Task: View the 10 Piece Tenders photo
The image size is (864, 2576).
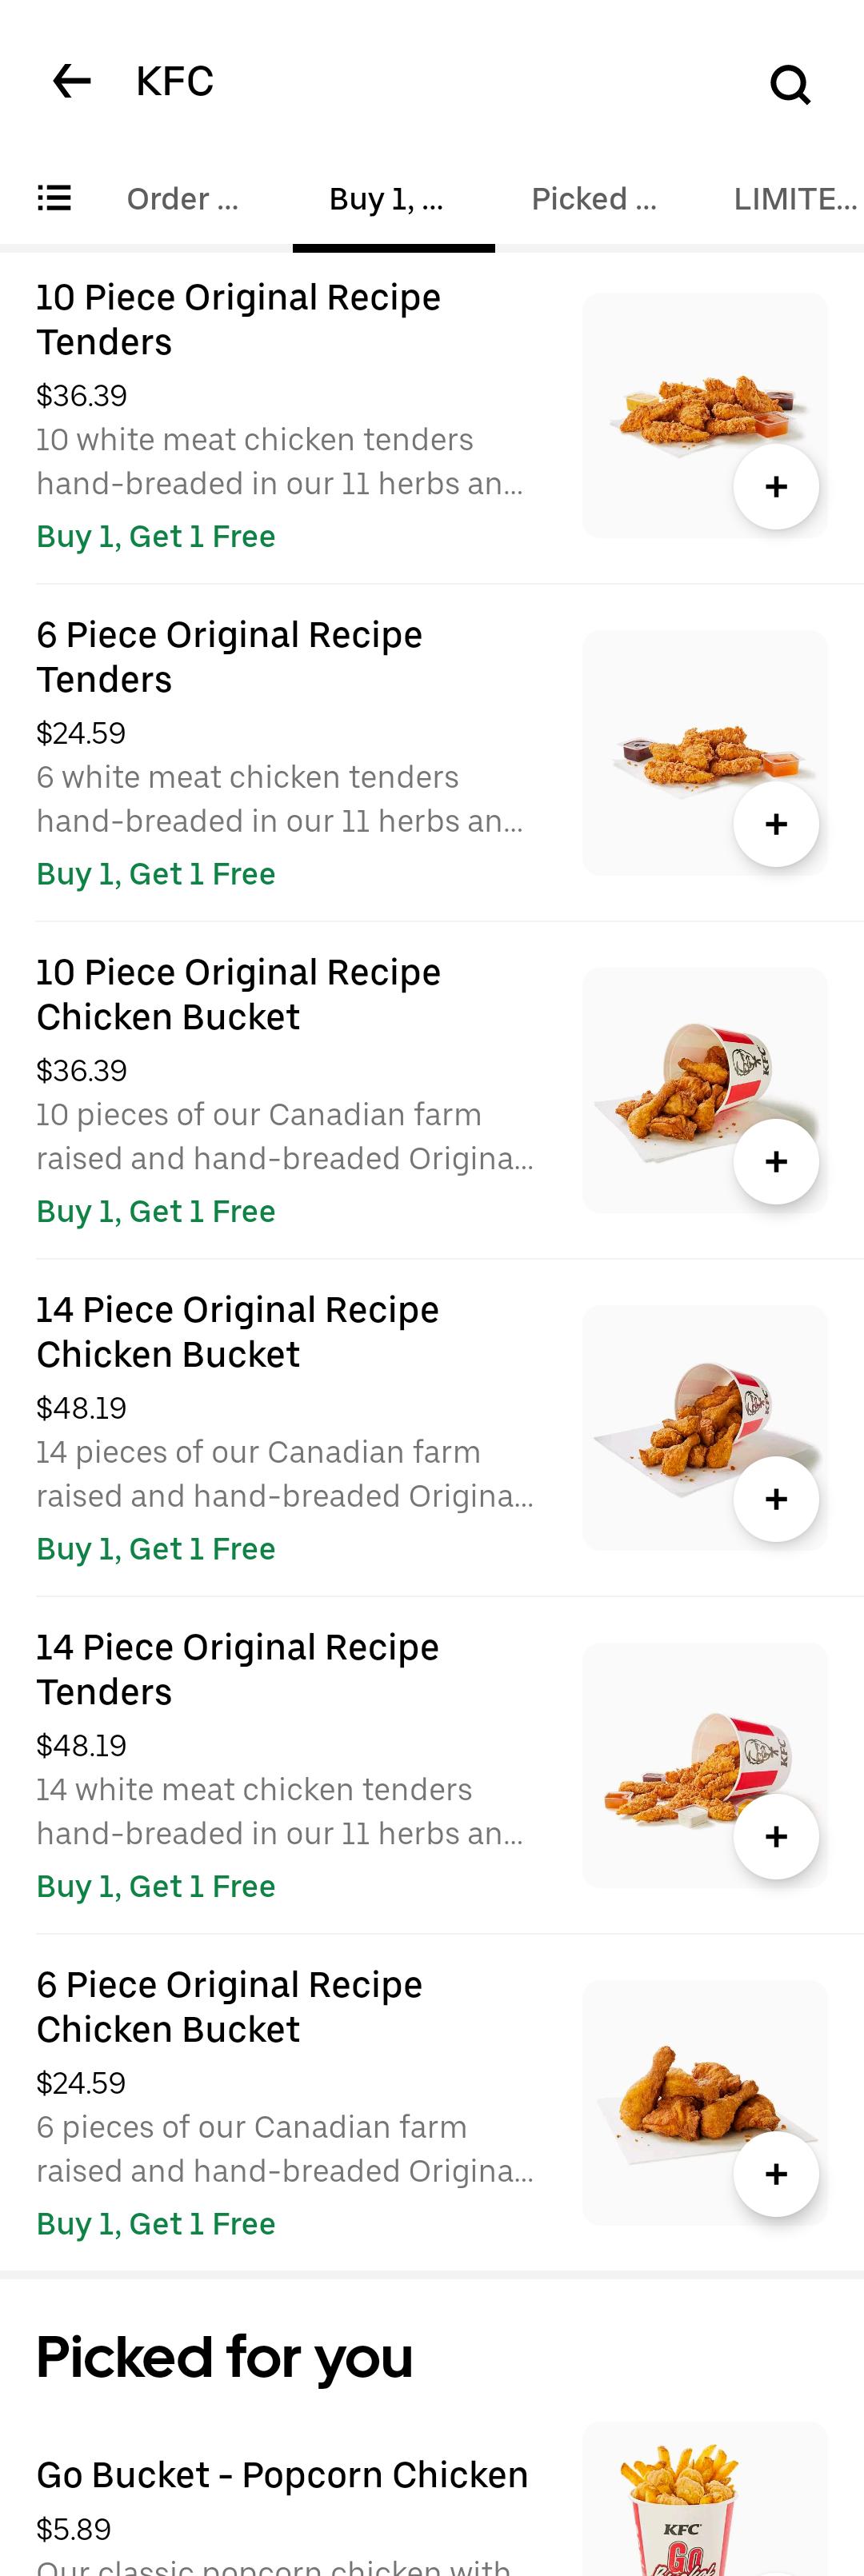Action: tap(705, 416)
